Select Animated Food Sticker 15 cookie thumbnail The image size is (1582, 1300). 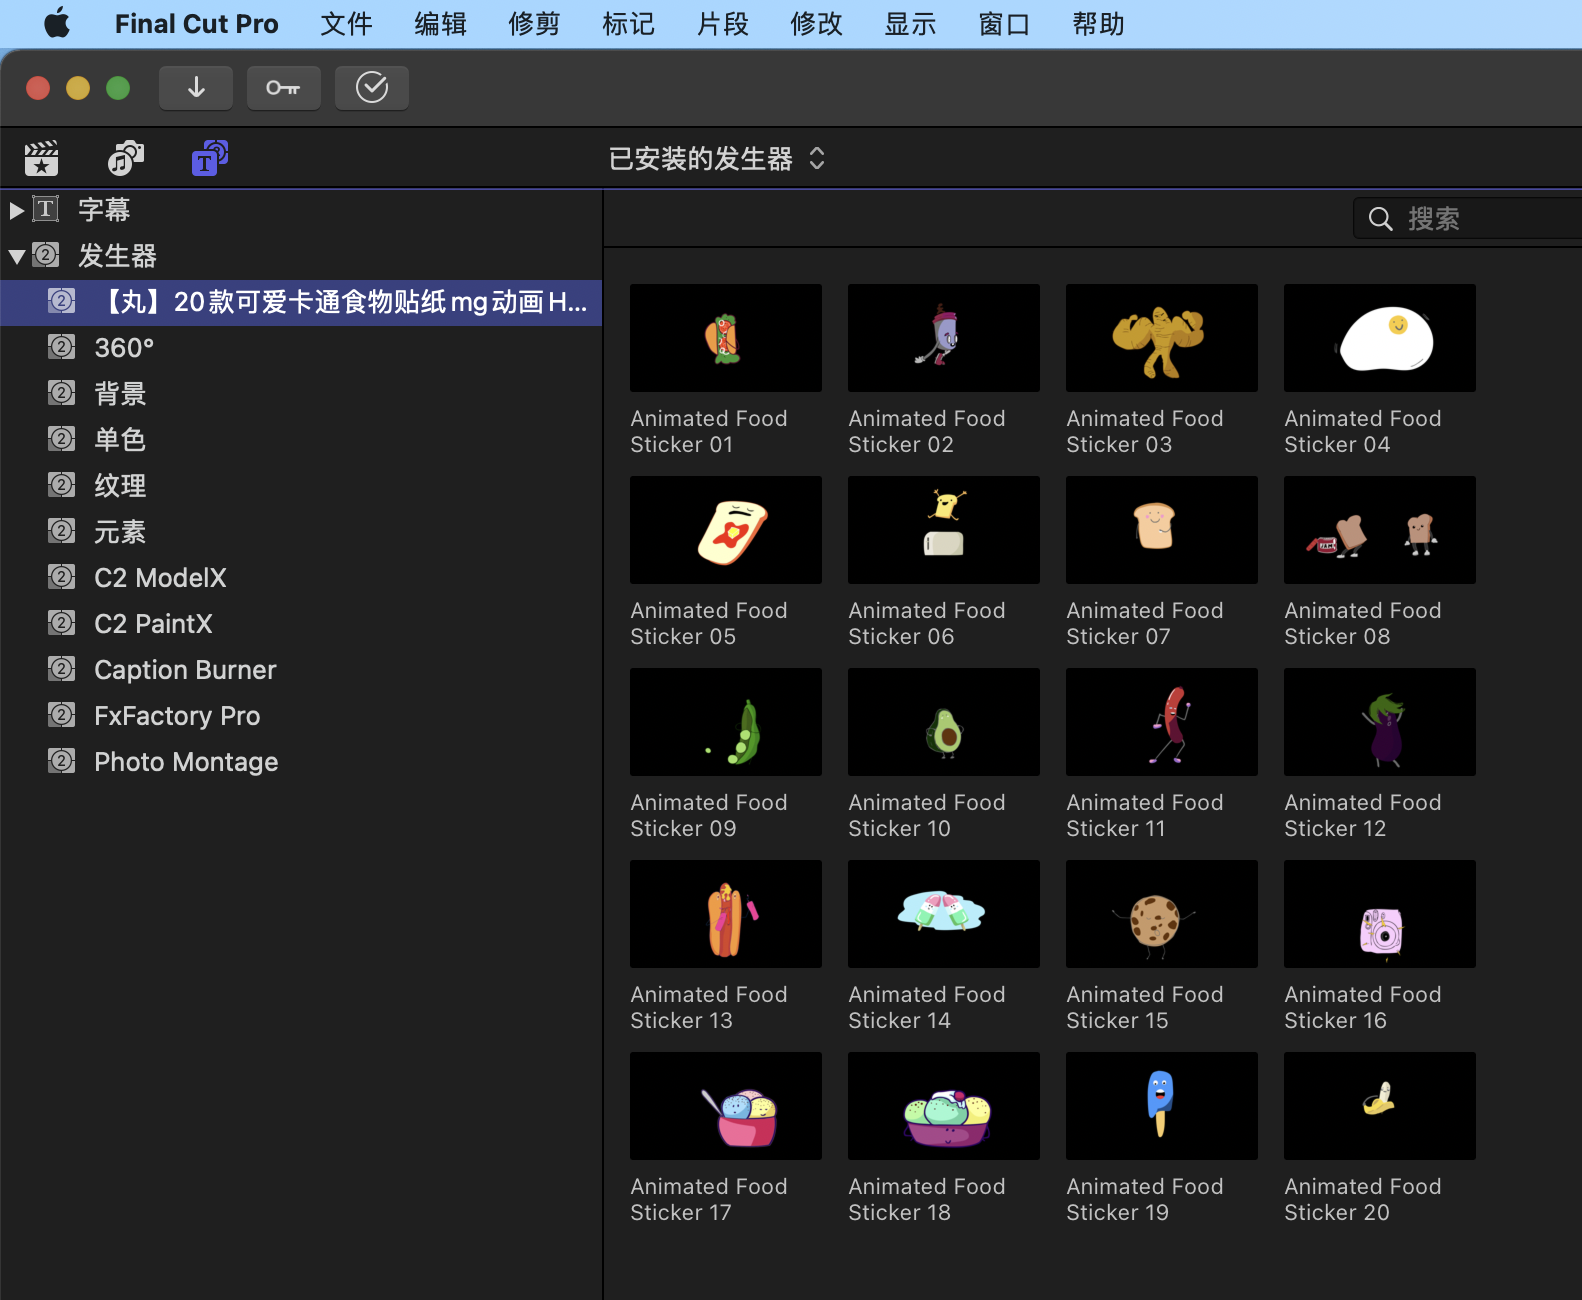pyautogui.click(x=1162, y=914)
